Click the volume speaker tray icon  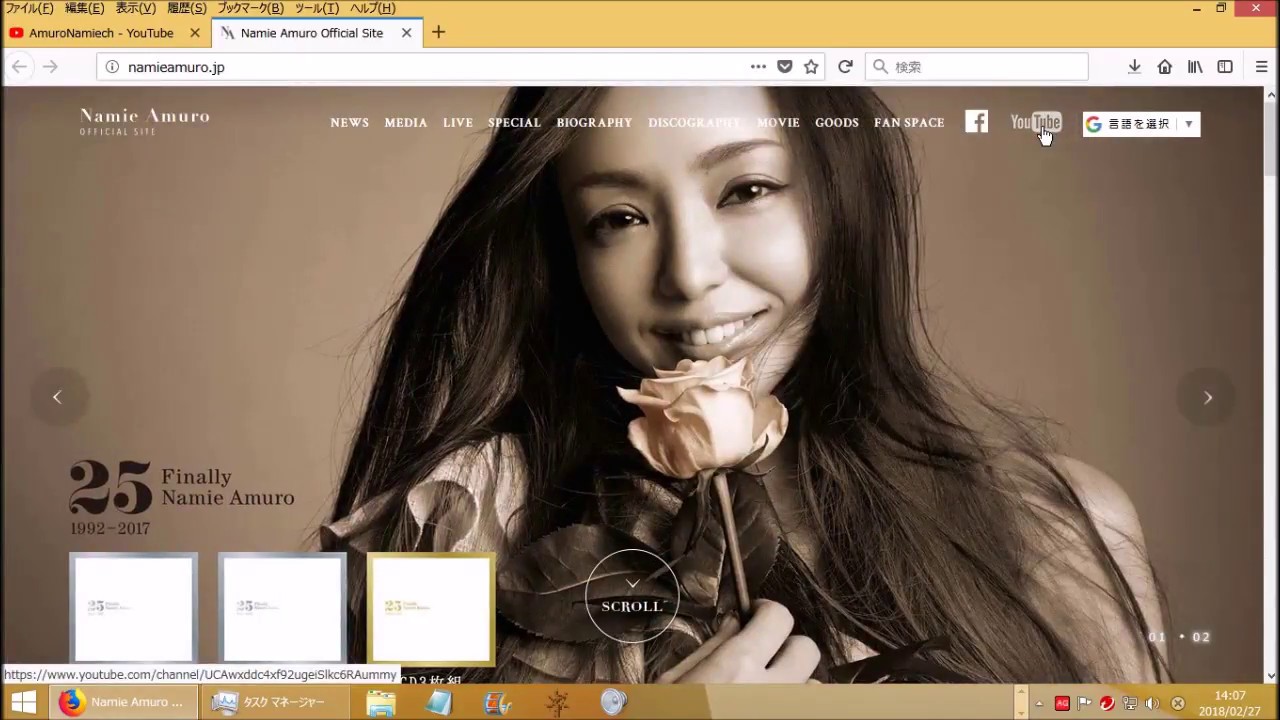point(1152,703)
